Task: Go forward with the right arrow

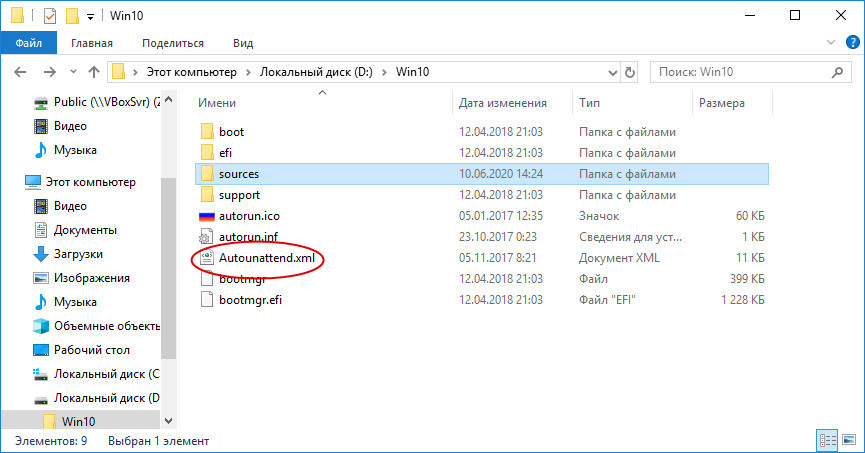Action: (50, 72)
